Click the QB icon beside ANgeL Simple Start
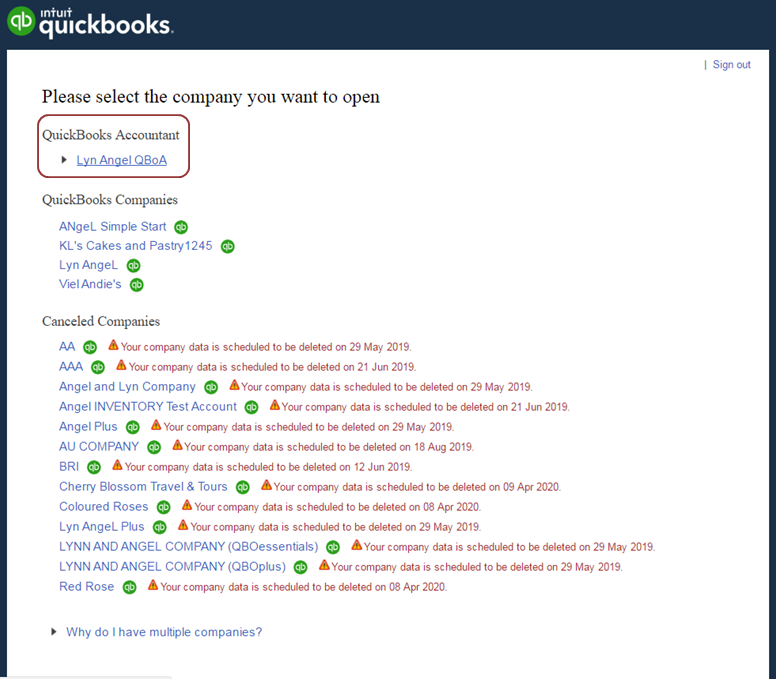Image resolution: width=776 pixels, height=679 pixels. tap(181, 227)
